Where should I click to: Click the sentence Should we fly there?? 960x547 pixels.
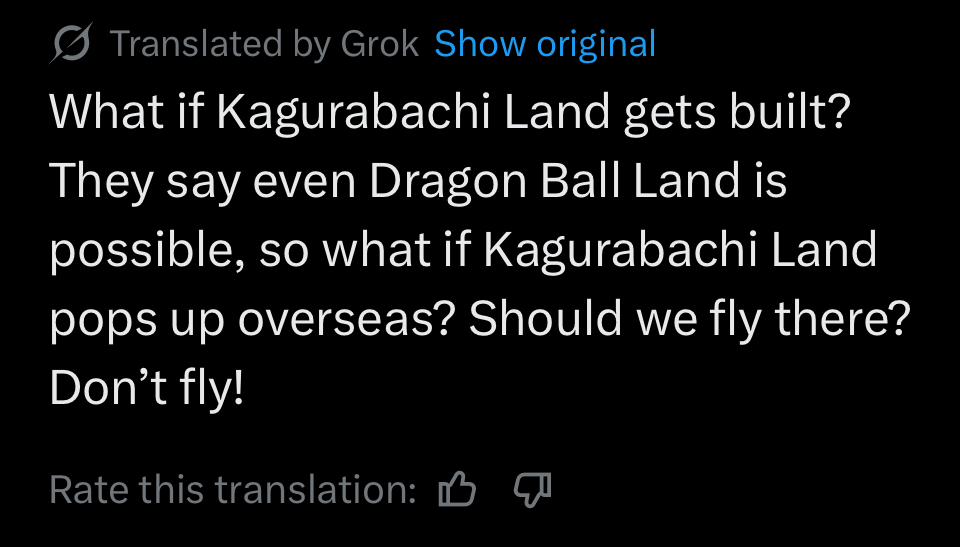point(690,320)
